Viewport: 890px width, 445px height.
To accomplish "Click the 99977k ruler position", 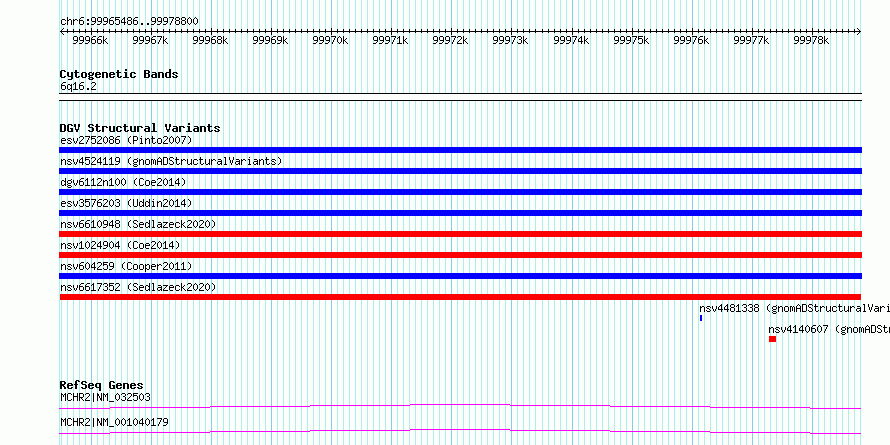I will 752,40.
